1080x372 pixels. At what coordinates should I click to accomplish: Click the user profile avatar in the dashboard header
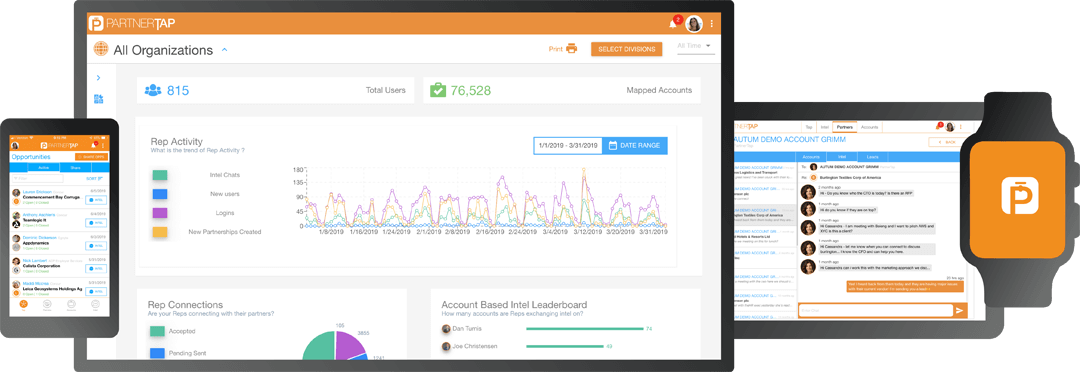tap(694, 24)
